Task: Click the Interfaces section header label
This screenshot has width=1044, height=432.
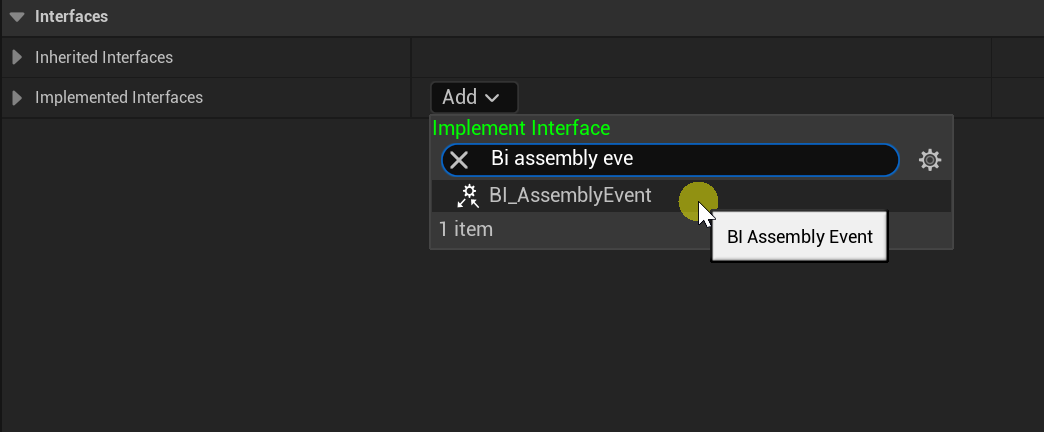Action: tap(71, 17)
